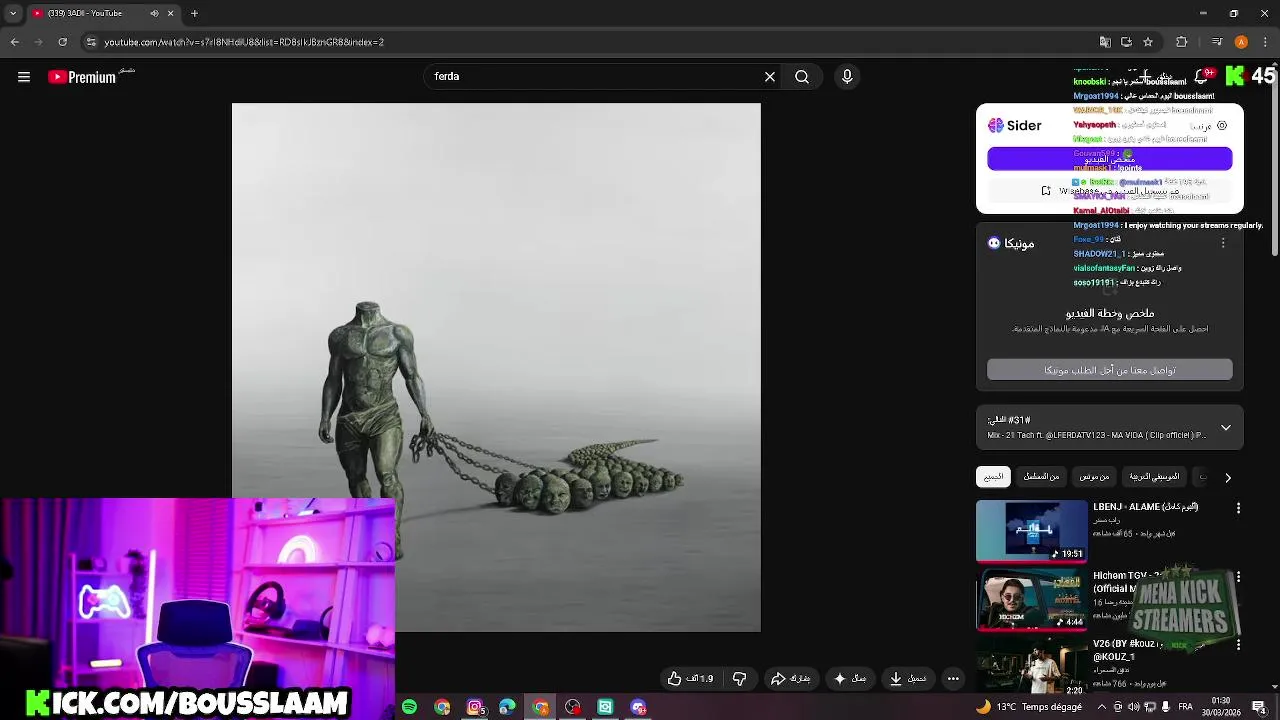Expand the Mix playlist panel chevron
The image size is (1280, 720).
click(x=1226, y=428)
